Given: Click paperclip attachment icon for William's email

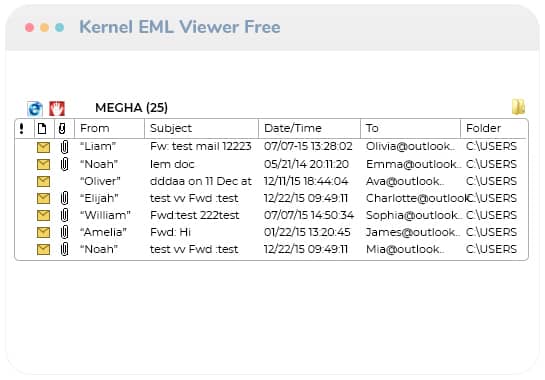Looking at the screenshot, I should 64,215.
